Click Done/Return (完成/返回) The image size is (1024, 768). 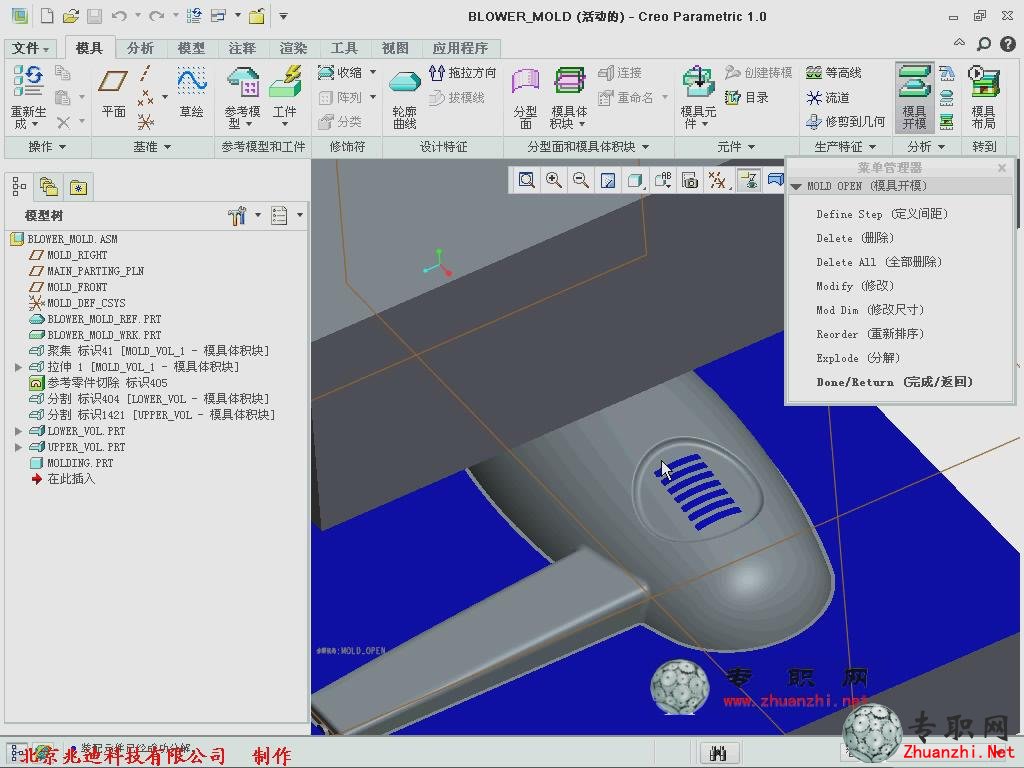[894, 382]
